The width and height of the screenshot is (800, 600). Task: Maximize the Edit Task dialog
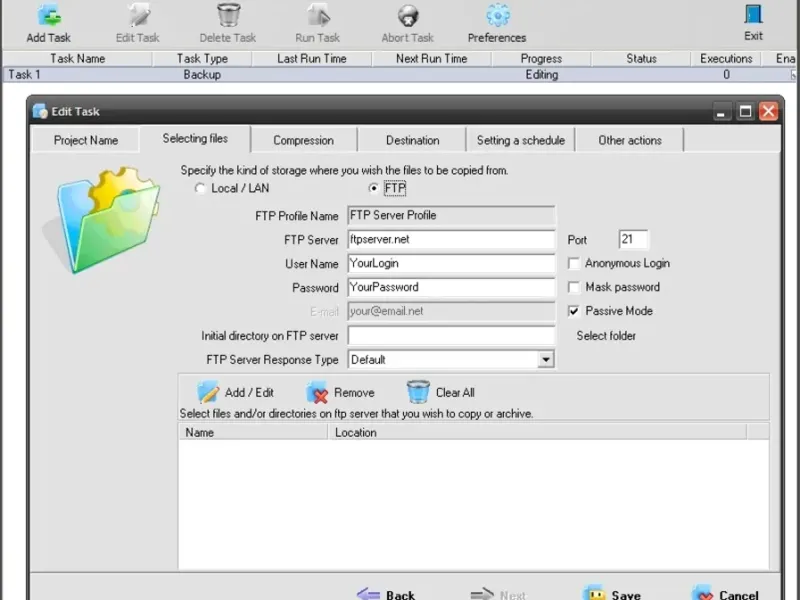[x=745, y=111]
